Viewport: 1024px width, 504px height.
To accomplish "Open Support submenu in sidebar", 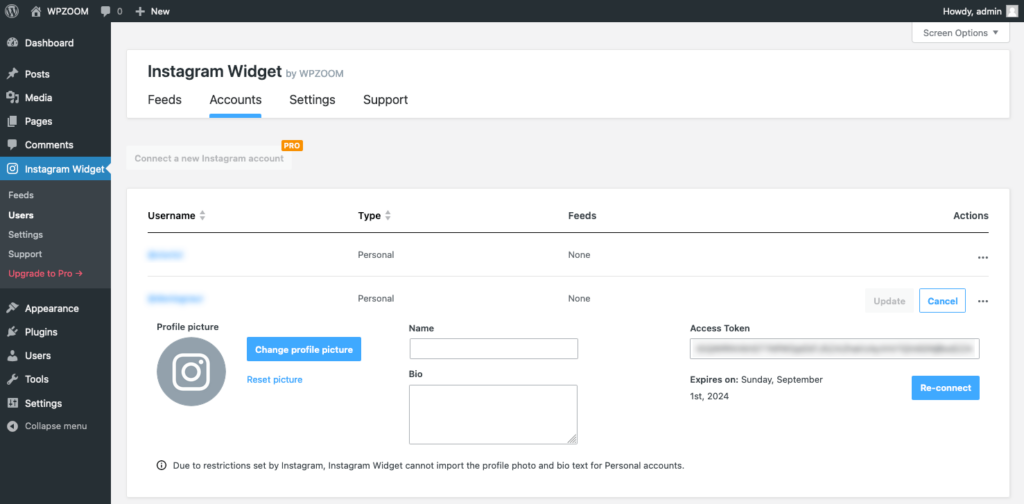I will (x=25, y=254).
